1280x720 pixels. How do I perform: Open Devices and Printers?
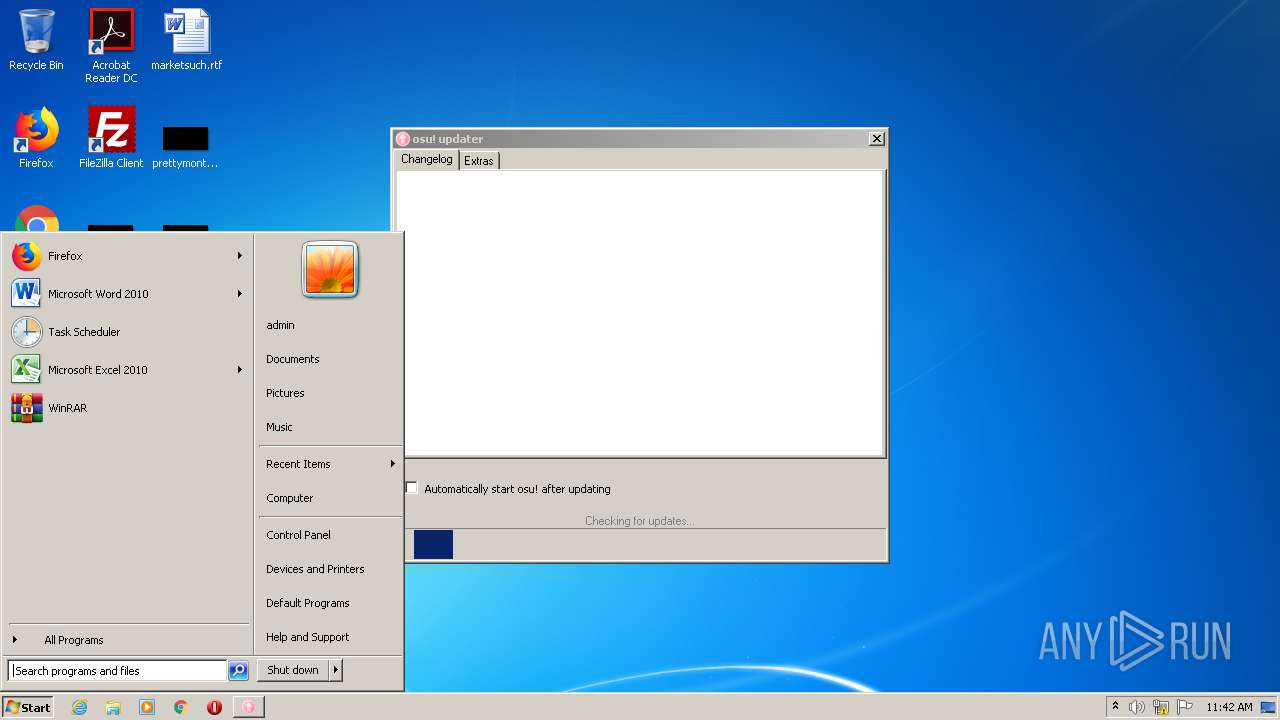(329, 569)
